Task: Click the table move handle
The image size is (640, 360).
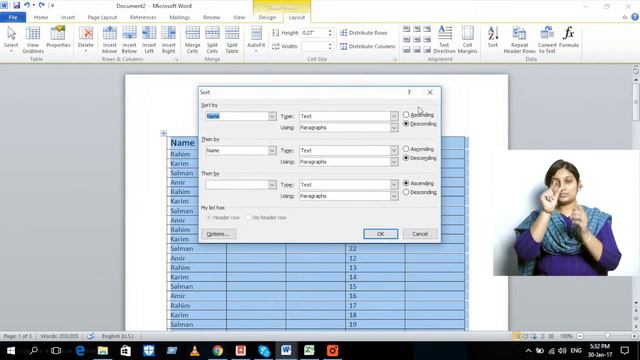Action: [x=164, y=133]
